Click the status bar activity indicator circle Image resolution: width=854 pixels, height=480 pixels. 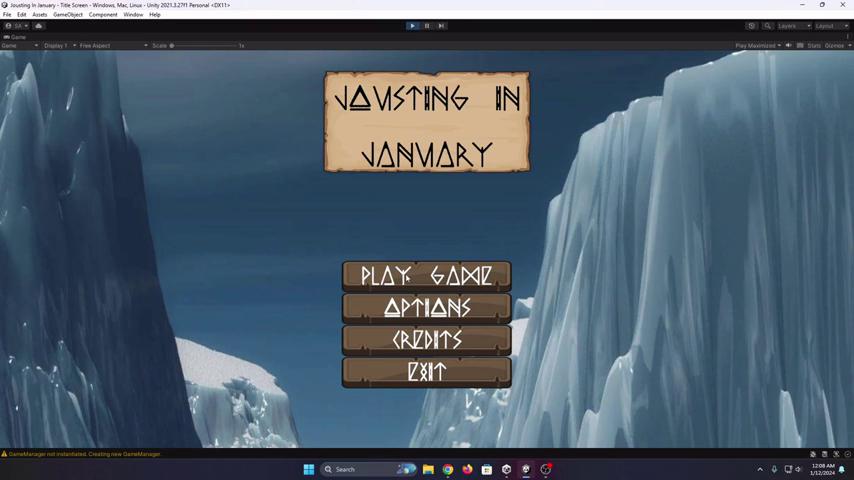click(847, 454)
